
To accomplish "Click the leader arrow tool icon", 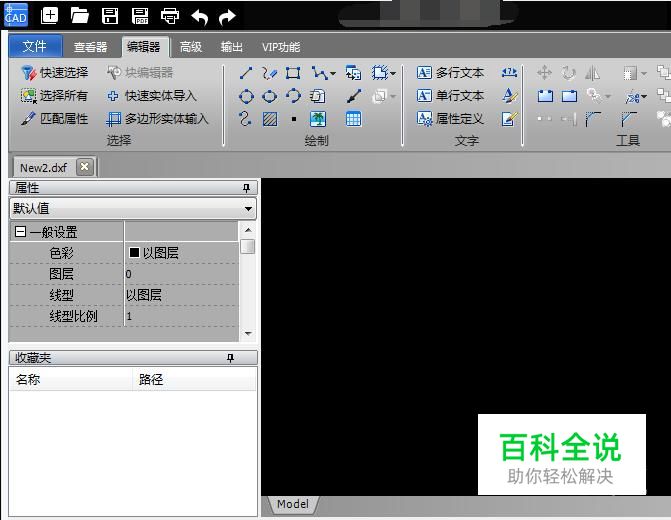I will tap(354, 96).
